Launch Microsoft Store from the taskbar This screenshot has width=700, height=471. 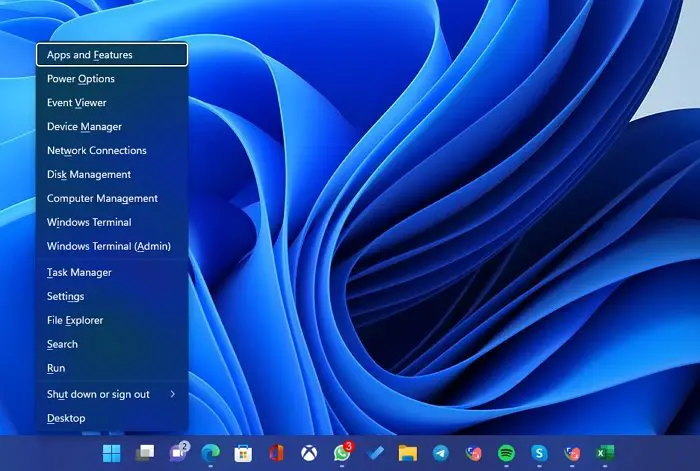click(243, 453)
